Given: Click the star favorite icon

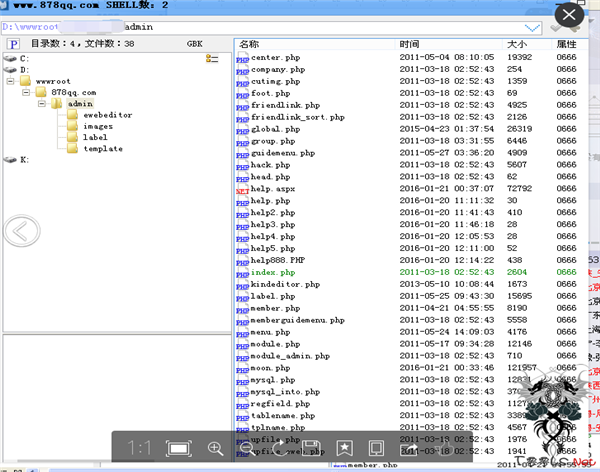Looking at the screenshot, I should (343, 449).
